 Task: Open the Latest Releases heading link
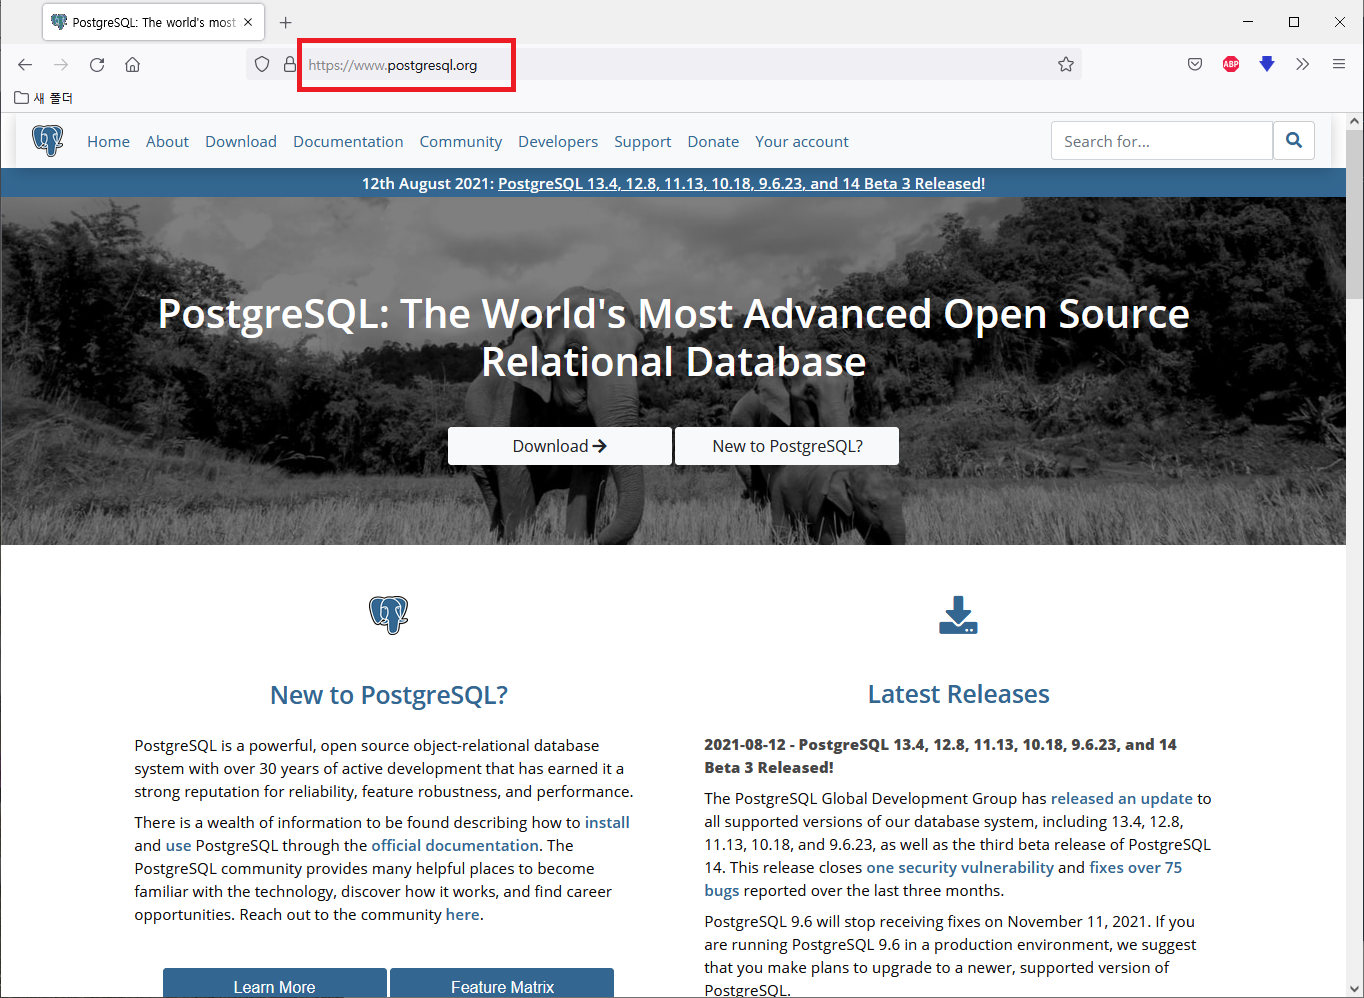point(958,694)
